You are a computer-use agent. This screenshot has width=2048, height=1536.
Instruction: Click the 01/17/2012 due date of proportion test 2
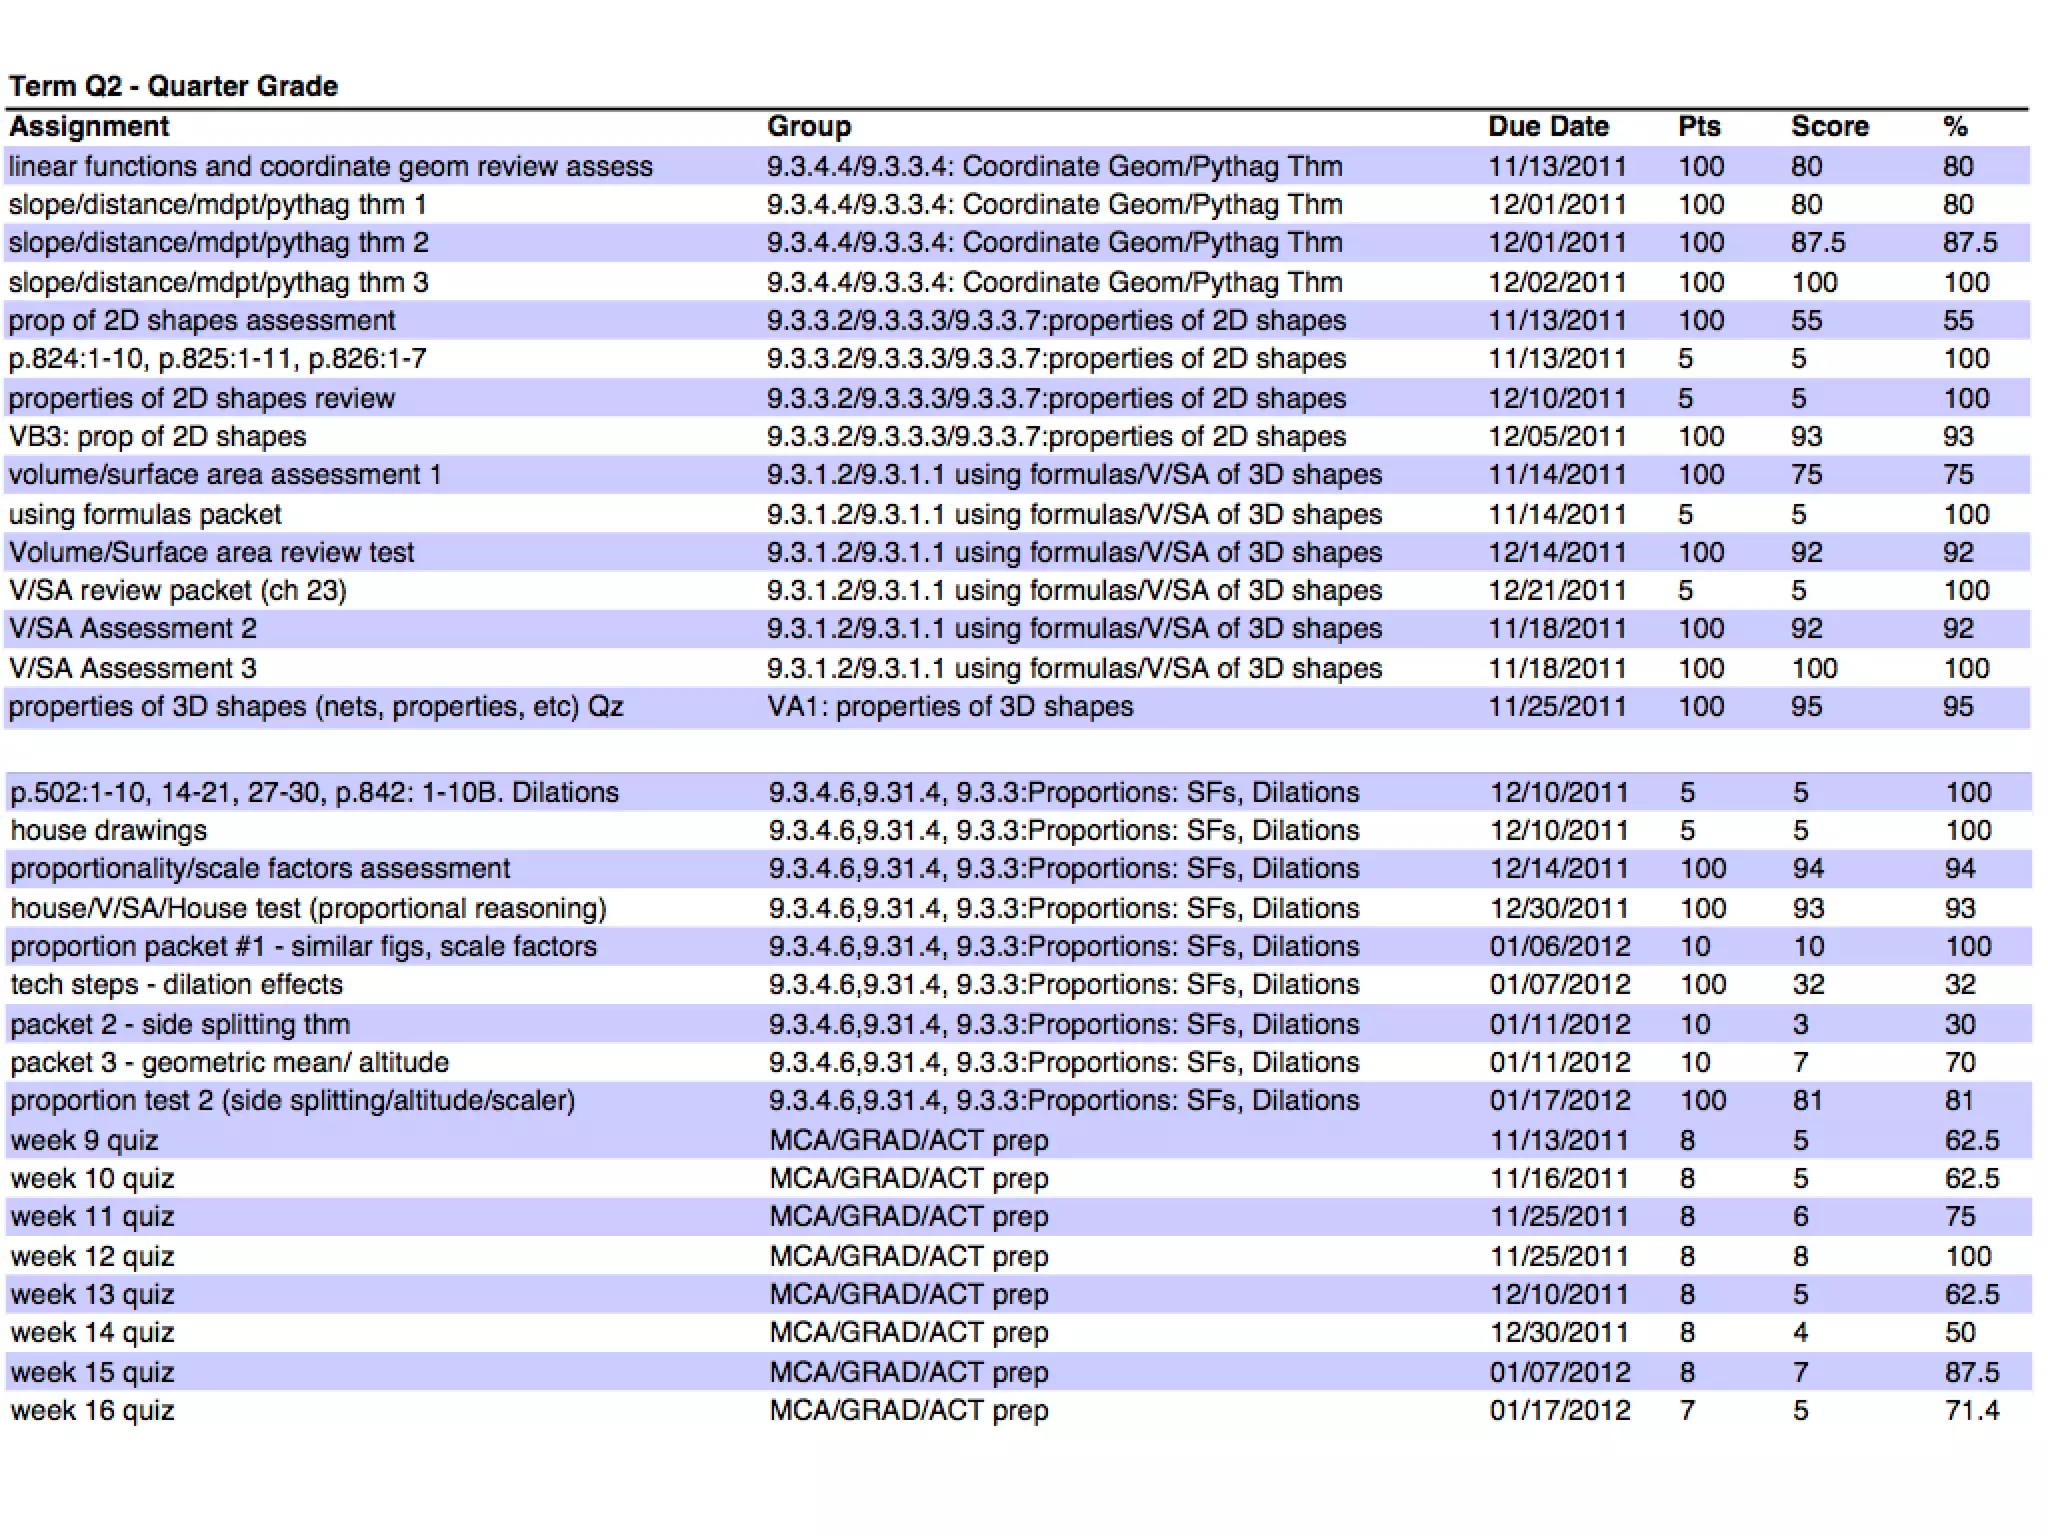(x=1559, y=1101)
